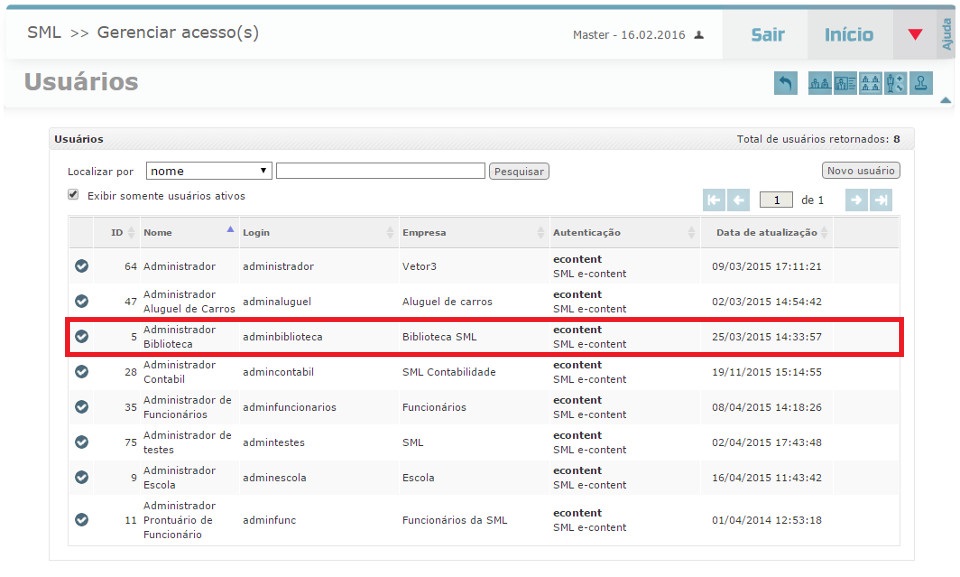Open the user profile card icon

[x=845, y=84]
